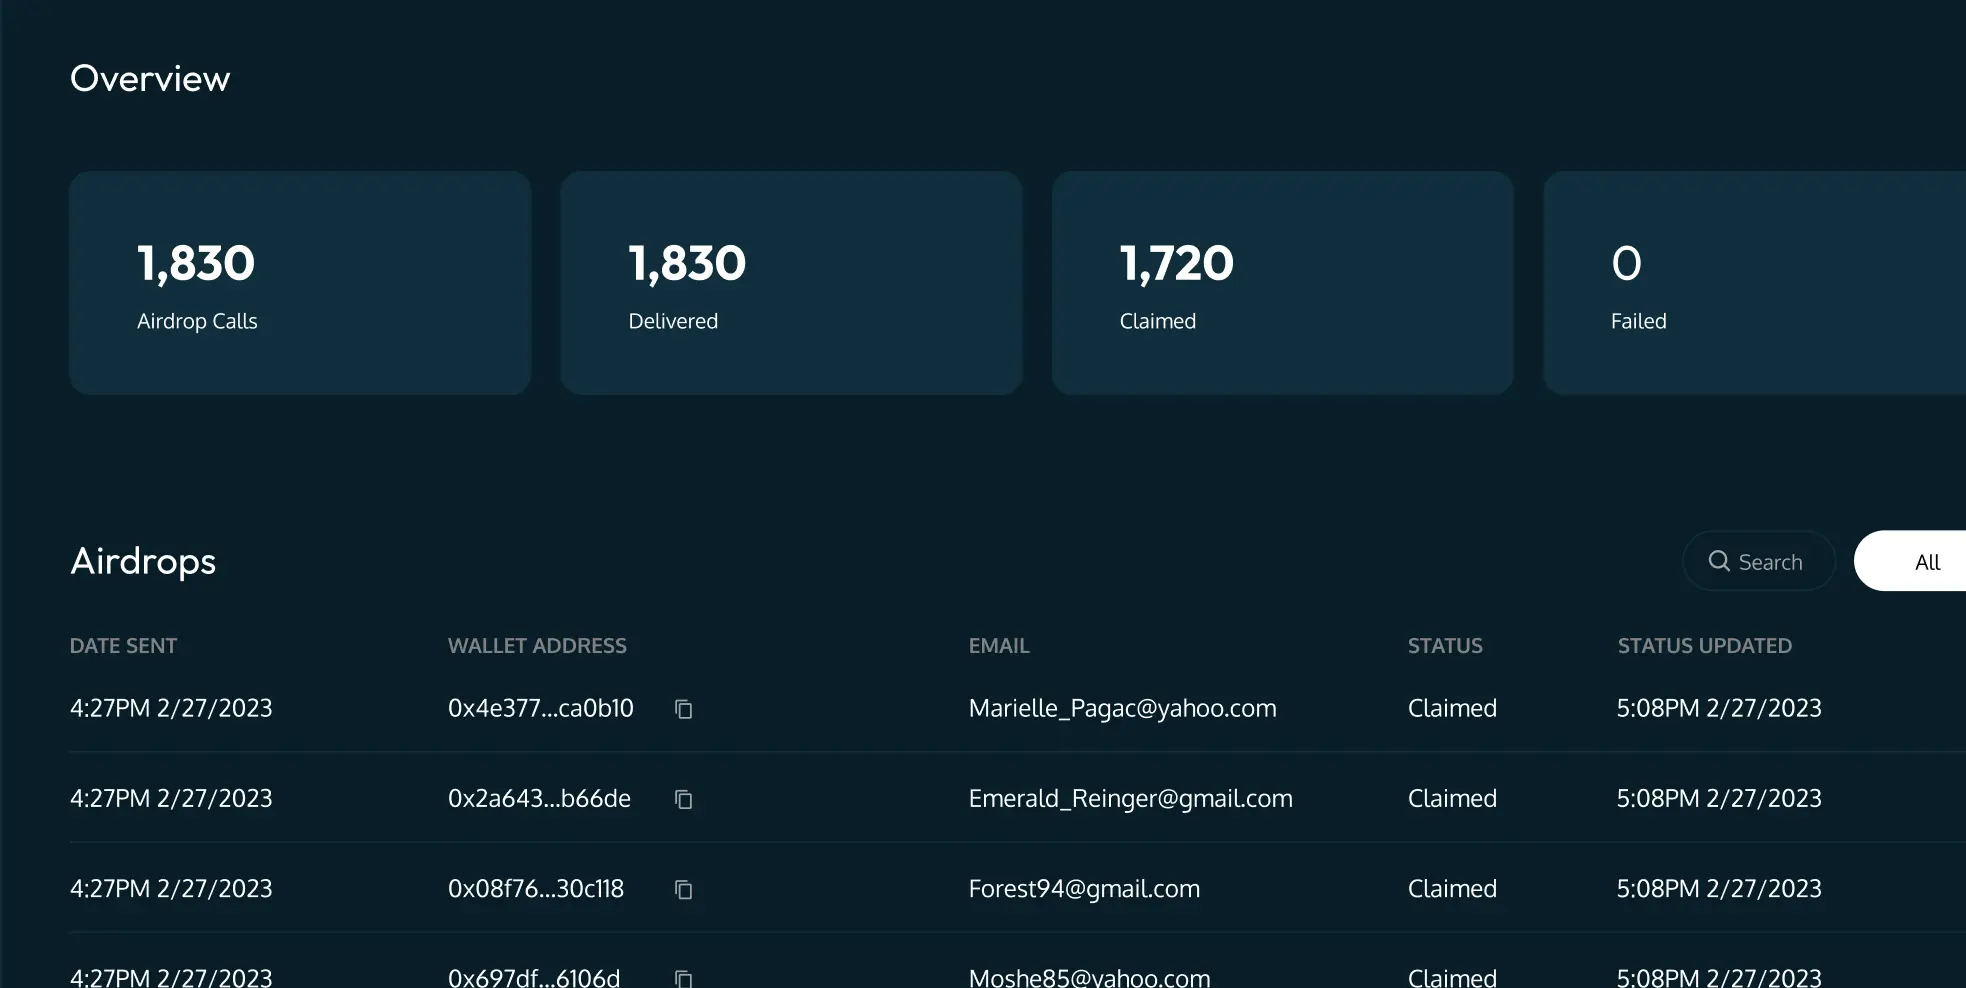The image size is (1966, 988).
Task: Click date sent in Marielle_Pagac row
Action: (x=171, y=708)
